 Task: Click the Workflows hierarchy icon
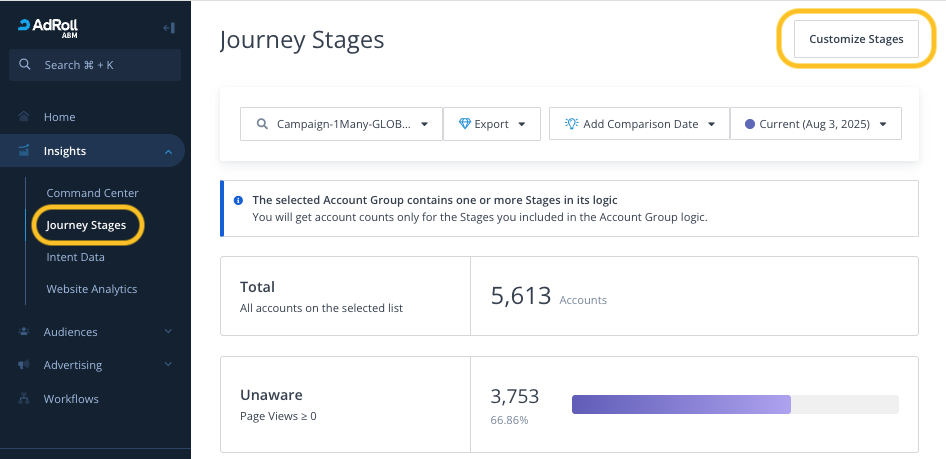click(x=23, y=399)
